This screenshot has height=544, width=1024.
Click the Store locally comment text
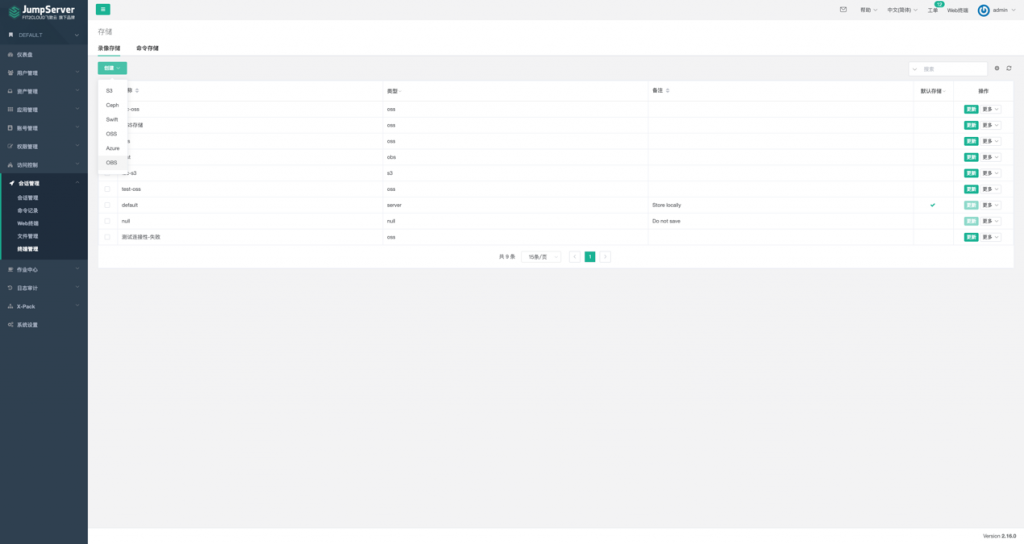[666, 205]
